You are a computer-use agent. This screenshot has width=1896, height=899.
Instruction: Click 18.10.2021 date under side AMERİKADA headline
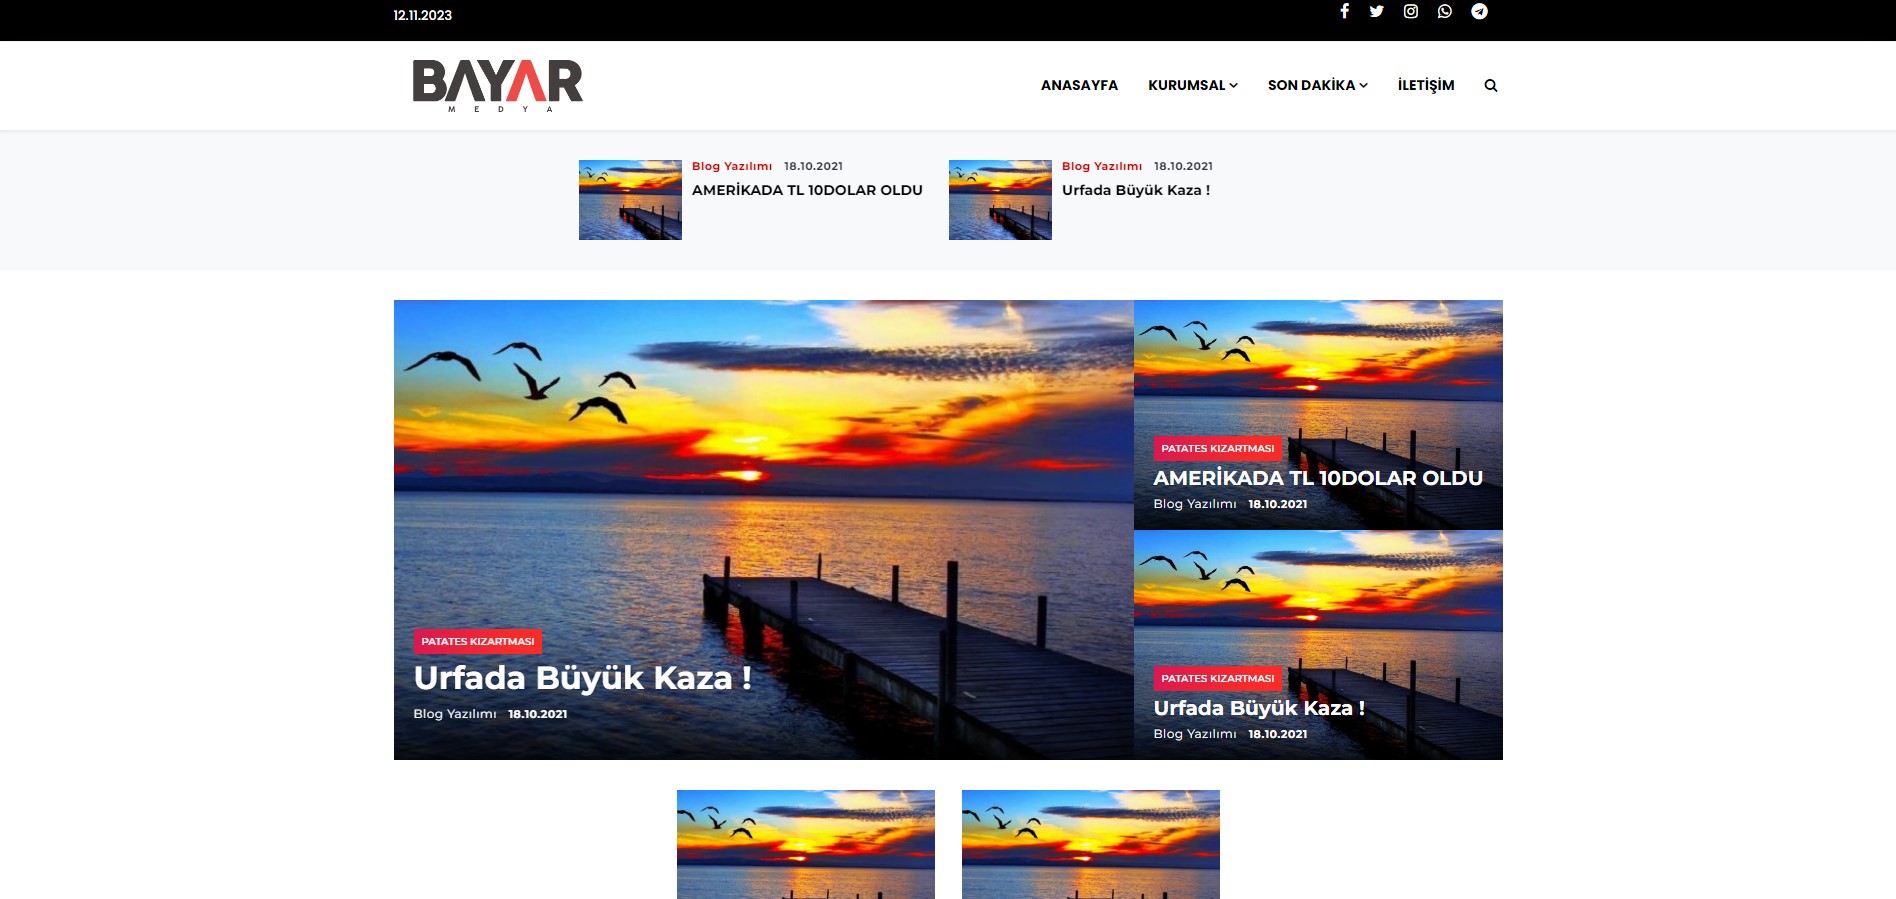click(1278, 504)
